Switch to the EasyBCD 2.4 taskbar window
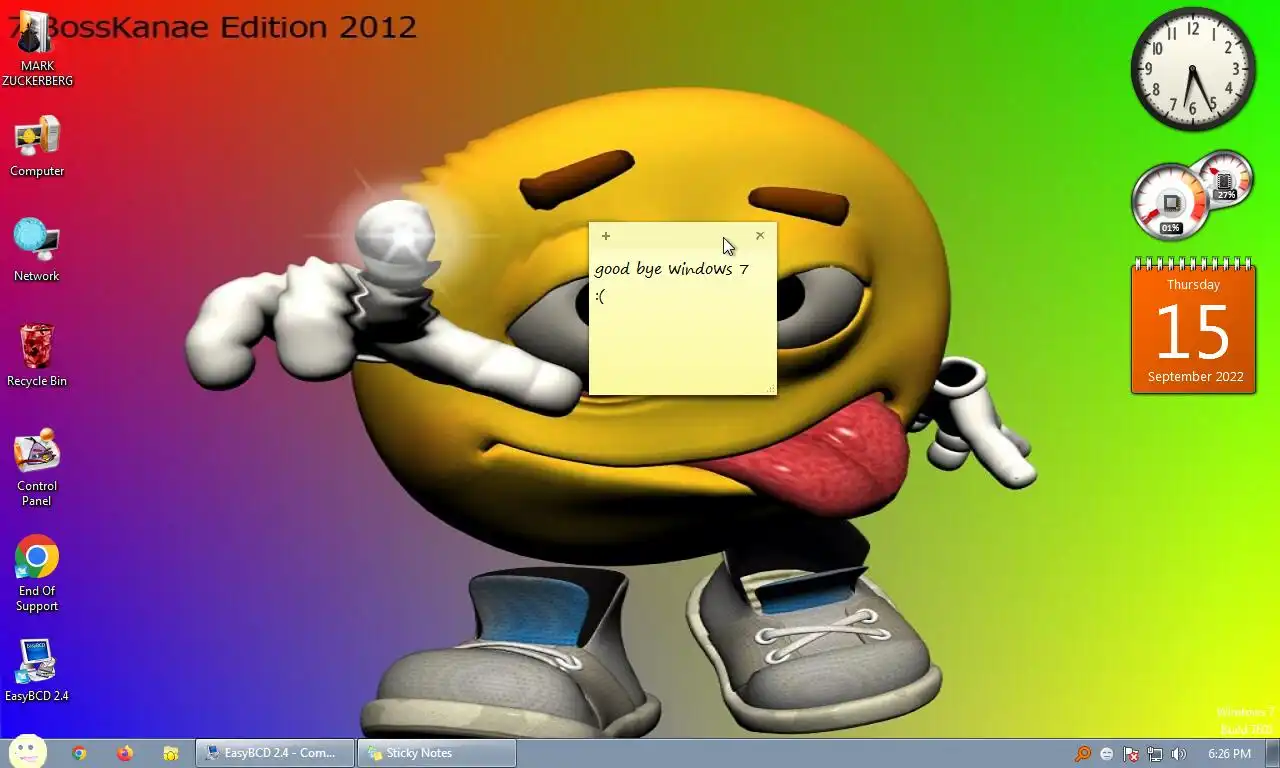Screen dimensions: 1280x768 click(275, 753)
